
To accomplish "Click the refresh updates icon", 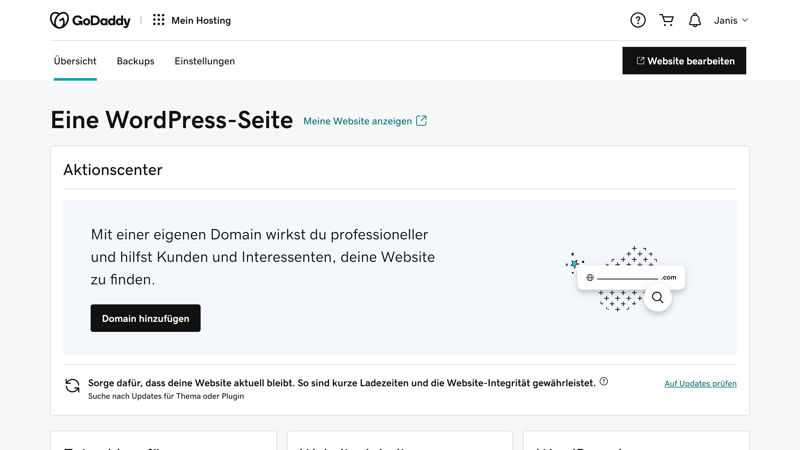I will (x=72, y=386).
